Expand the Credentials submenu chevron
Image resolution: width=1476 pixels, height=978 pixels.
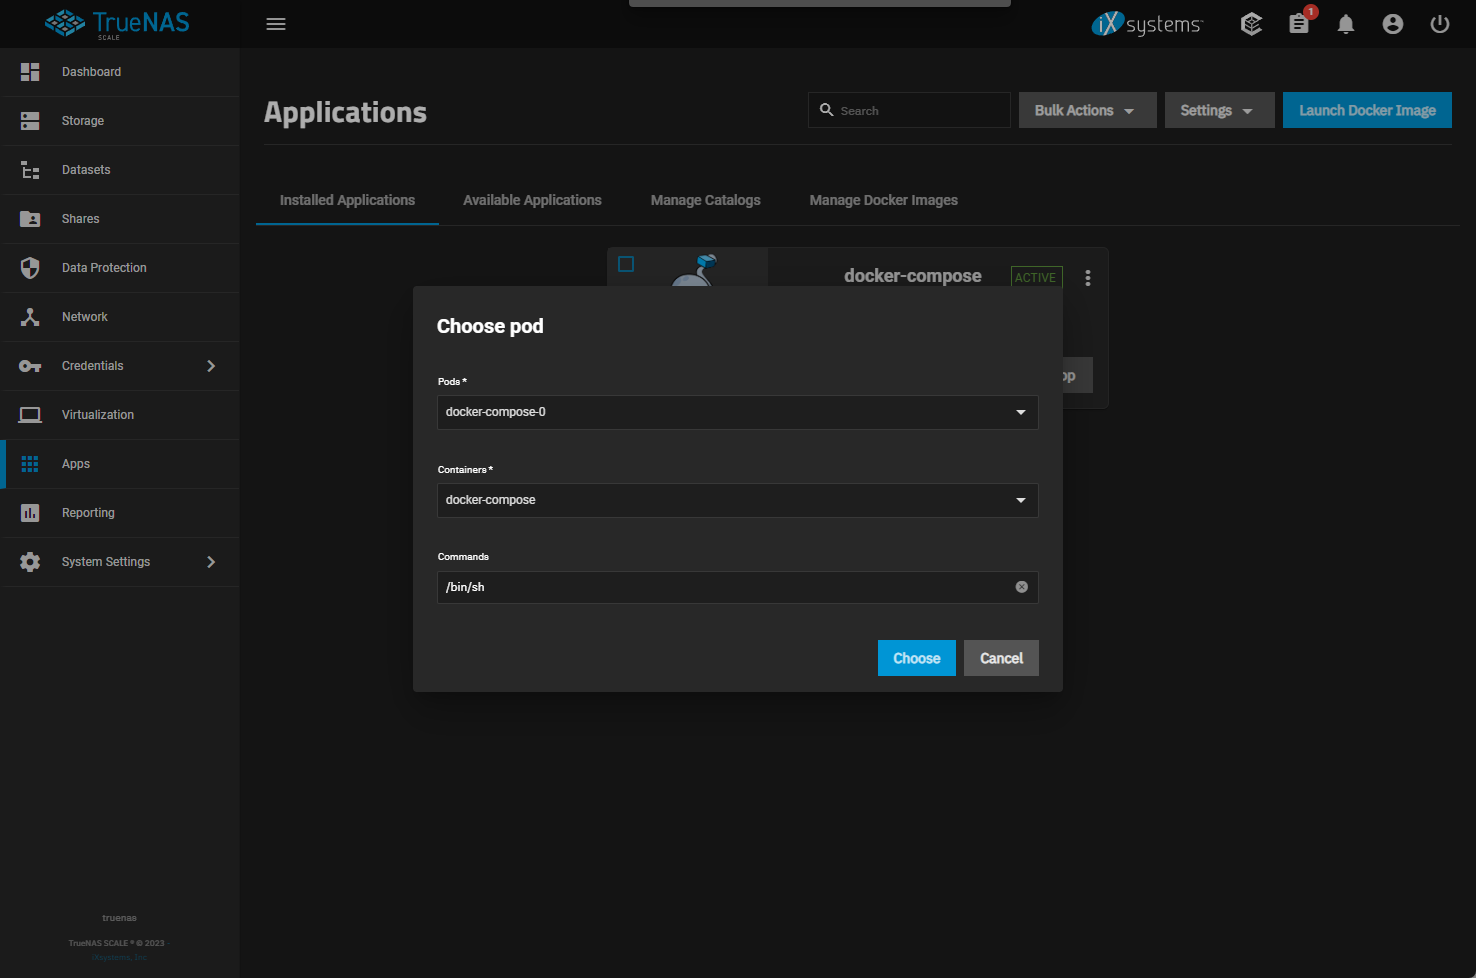(211, 366)
